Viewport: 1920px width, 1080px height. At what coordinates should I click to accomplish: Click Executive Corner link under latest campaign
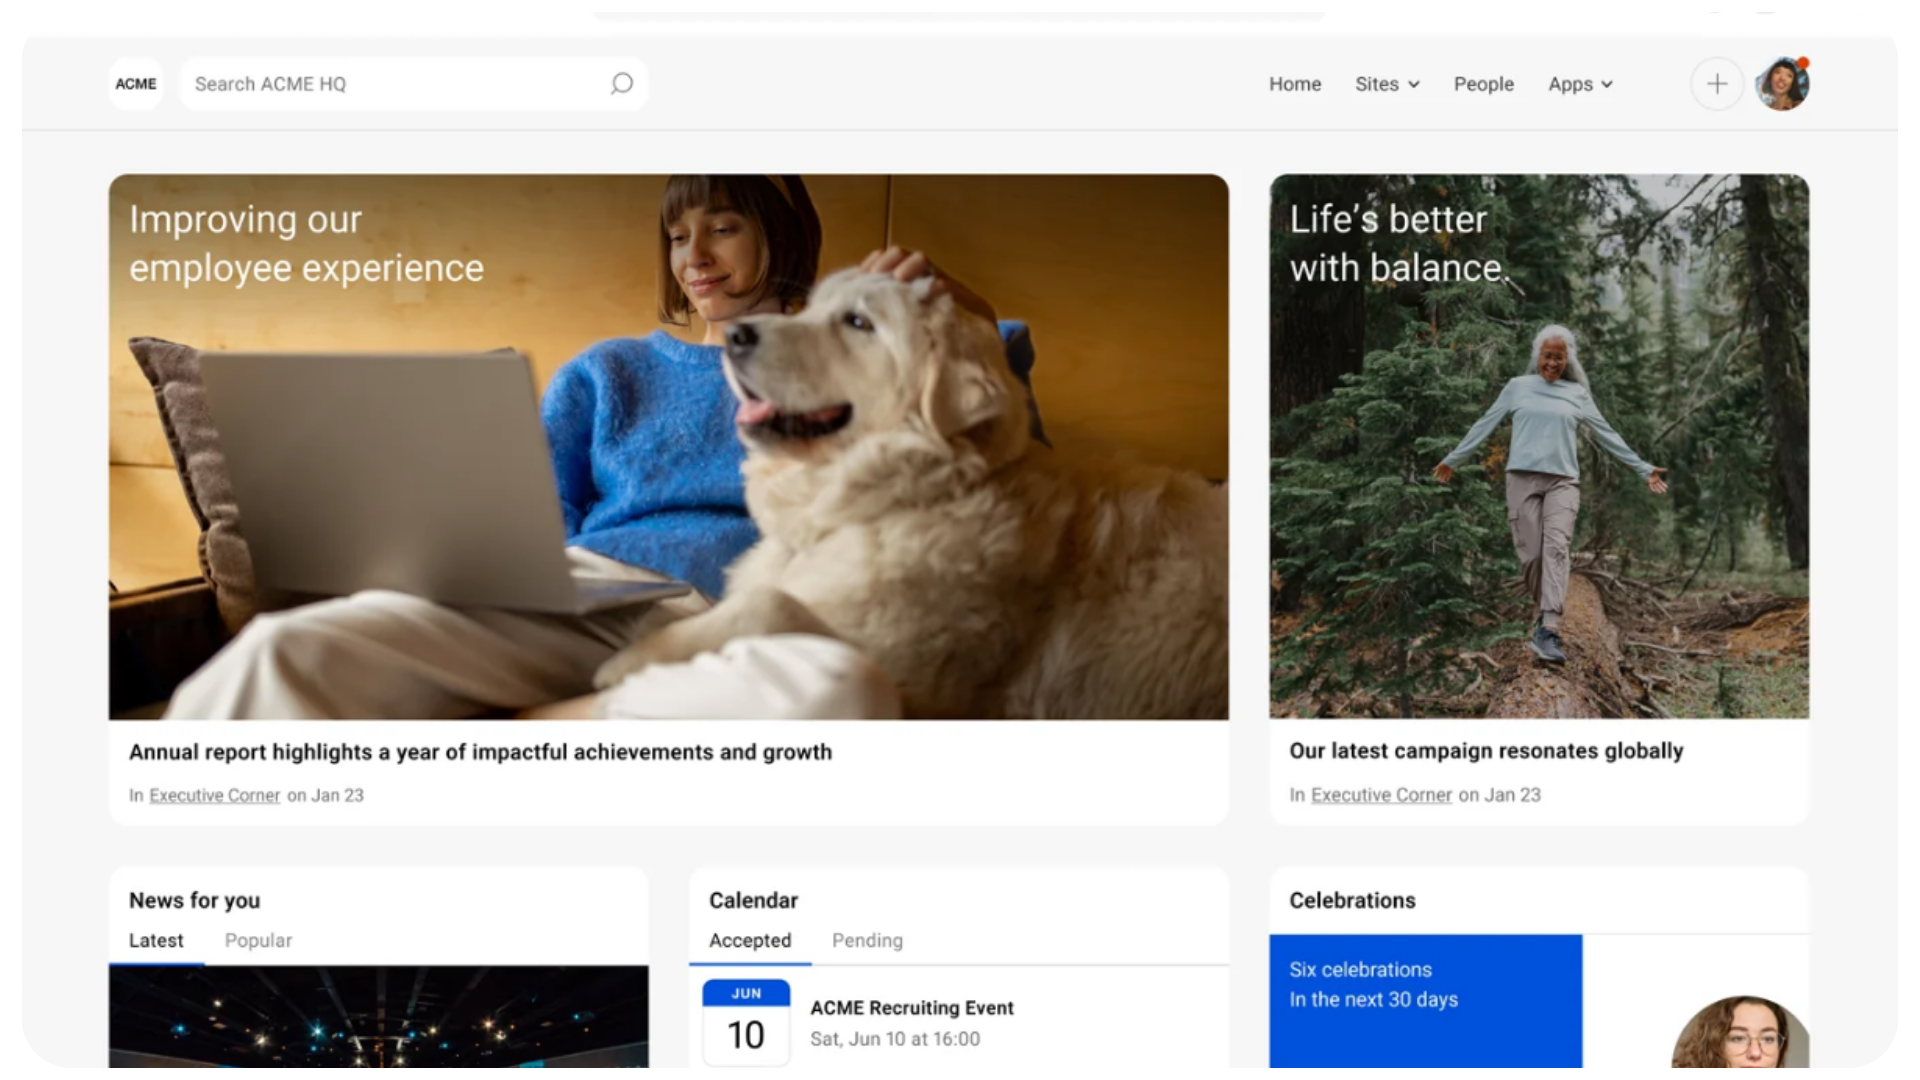tap(1381, 795)
